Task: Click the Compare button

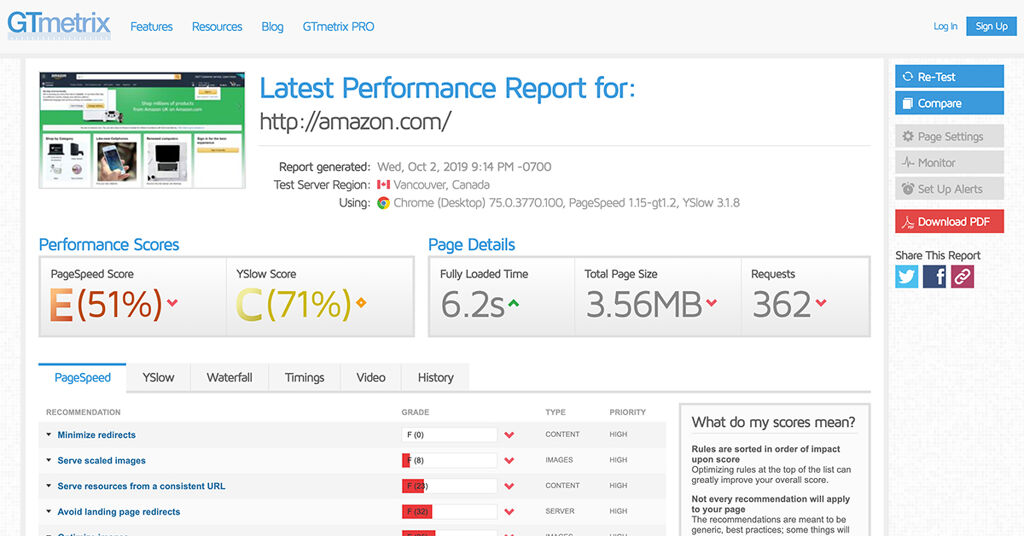Action: (949, 103)
